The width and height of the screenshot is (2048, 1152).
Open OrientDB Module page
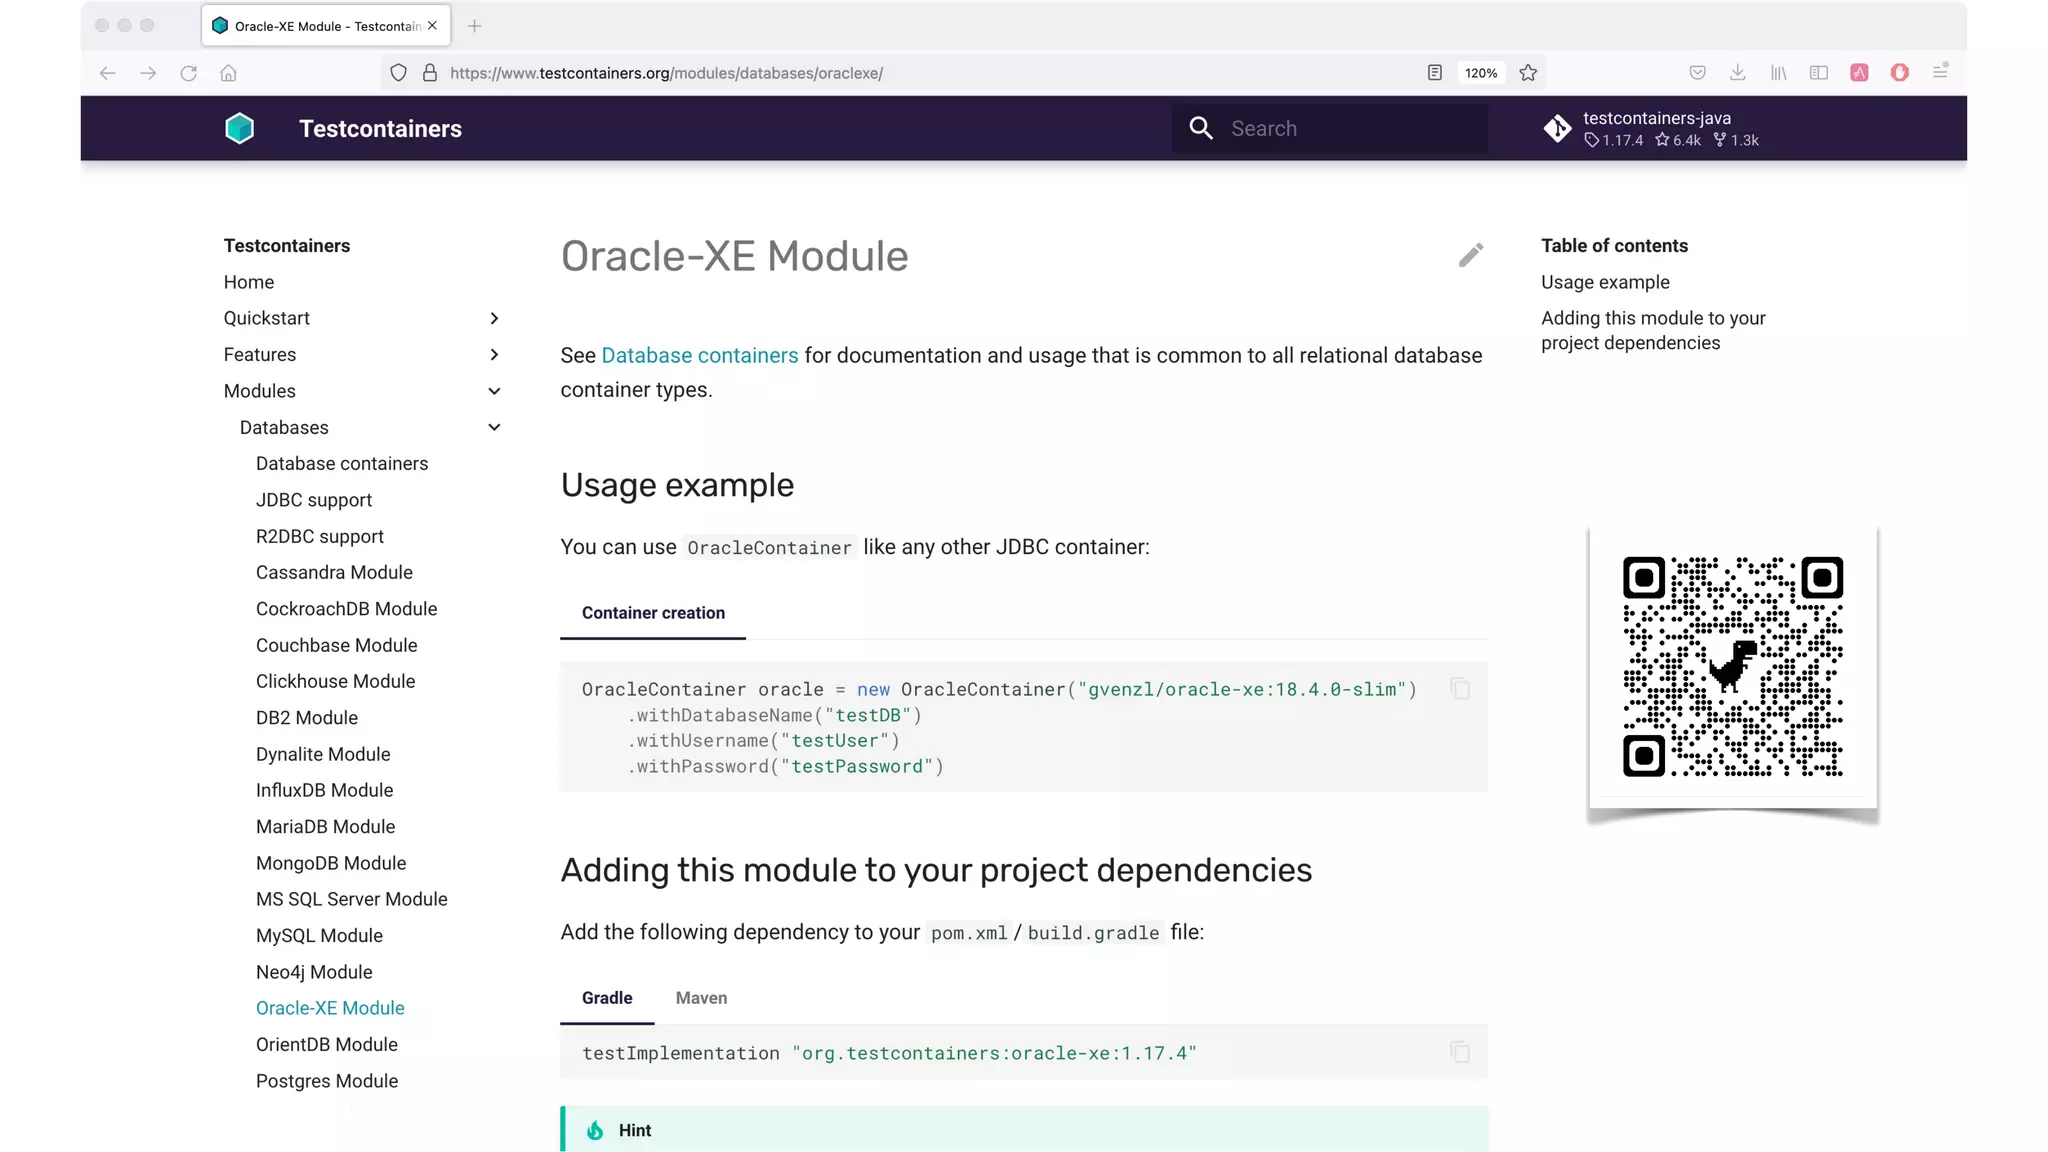click(327, 1044)
